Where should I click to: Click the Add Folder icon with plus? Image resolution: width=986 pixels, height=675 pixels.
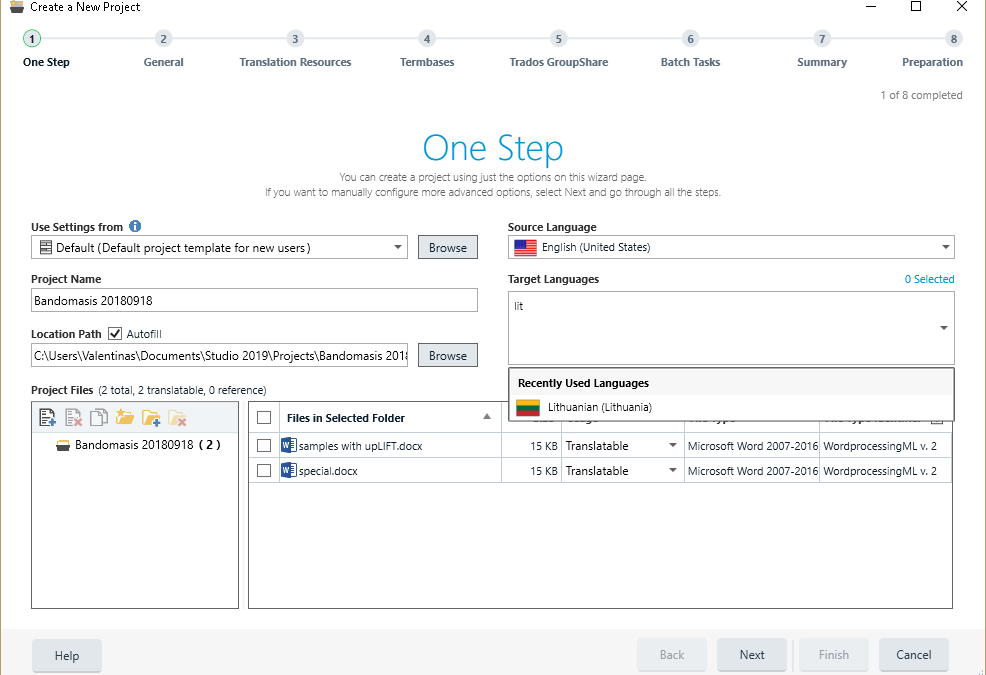151,418
